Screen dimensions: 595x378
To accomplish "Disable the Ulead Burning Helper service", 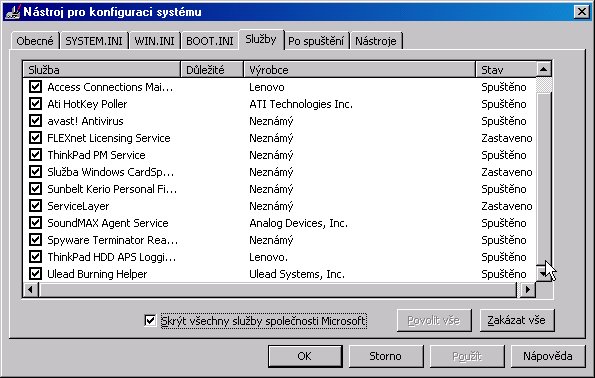I will point(35,274).
